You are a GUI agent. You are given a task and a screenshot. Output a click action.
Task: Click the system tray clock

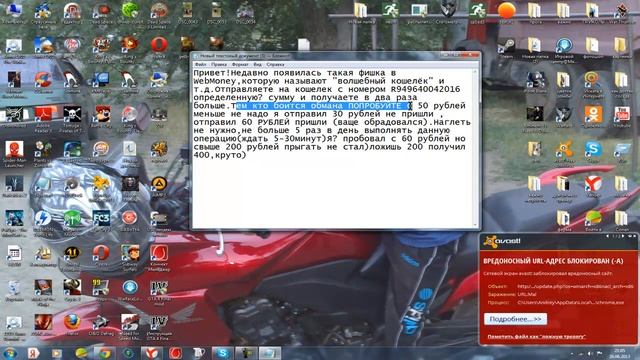[620, 353]
